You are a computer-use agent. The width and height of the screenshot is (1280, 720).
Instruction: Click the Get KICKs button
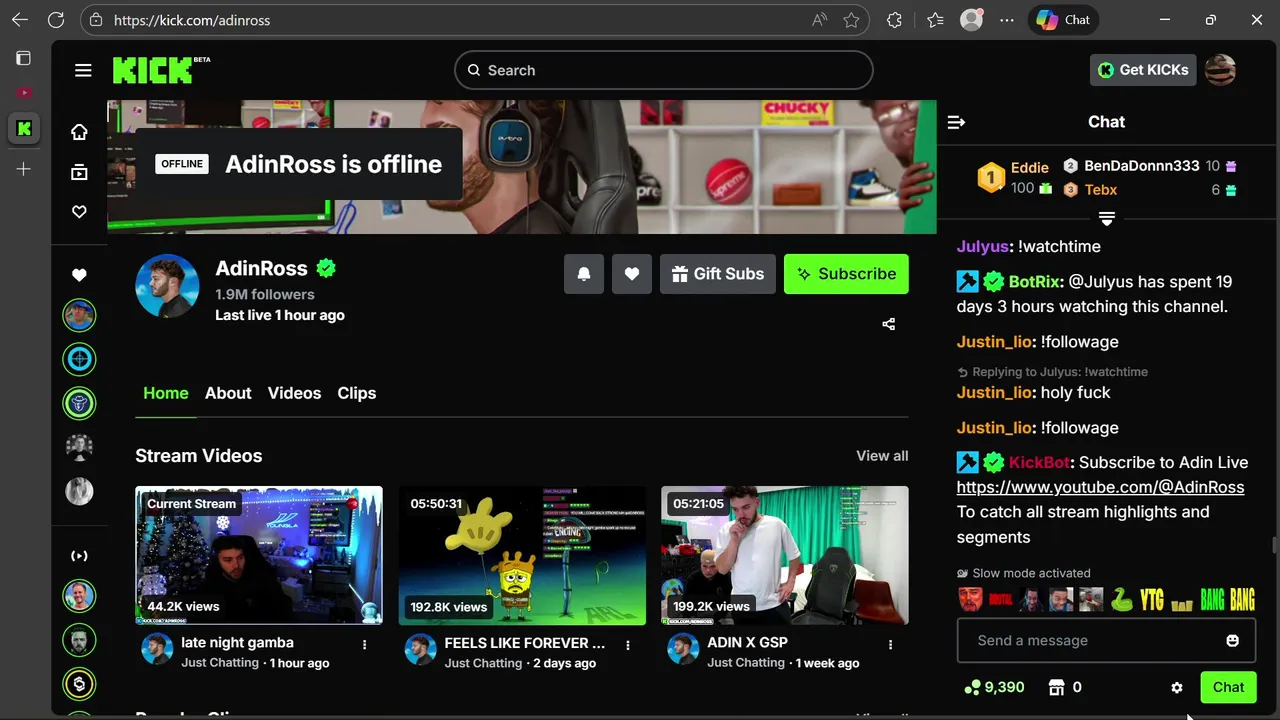point(1143,70)
